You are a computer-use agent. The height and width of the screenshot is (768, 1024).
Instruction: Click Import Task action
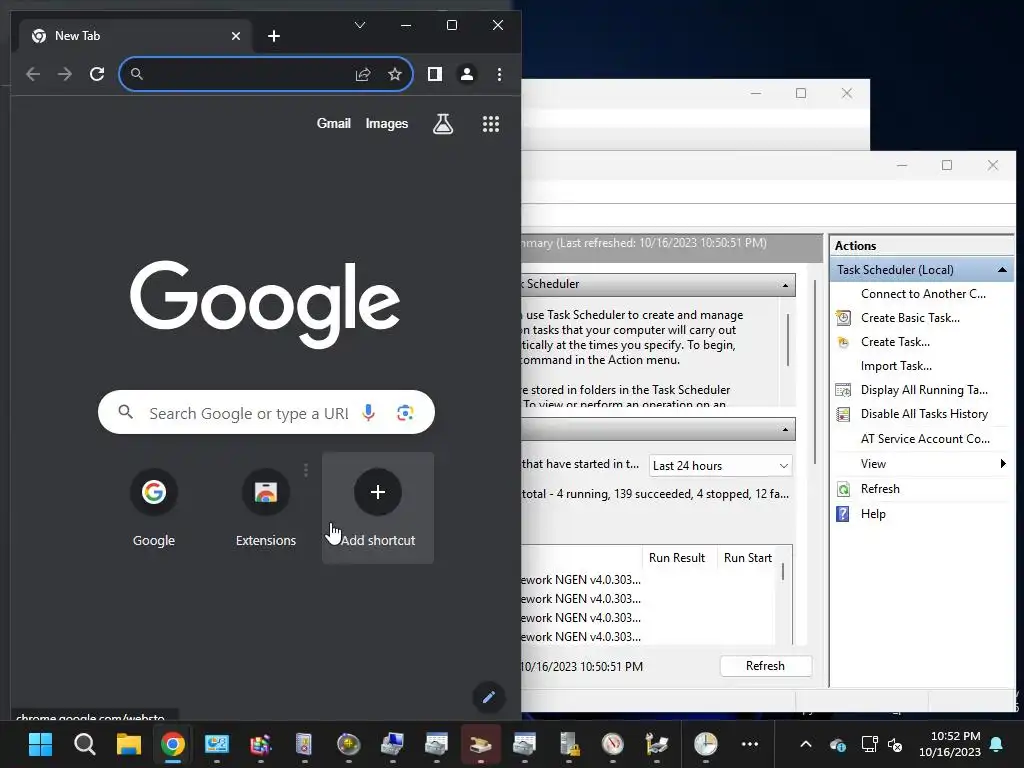click(896, 366)
